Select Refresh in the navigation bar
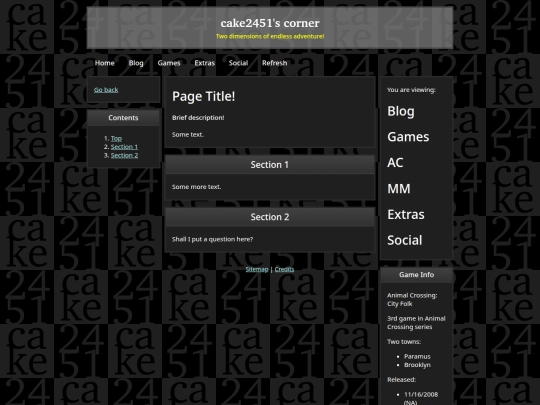The height and width of the screenshot is (405, 540). tap(274, 63)
